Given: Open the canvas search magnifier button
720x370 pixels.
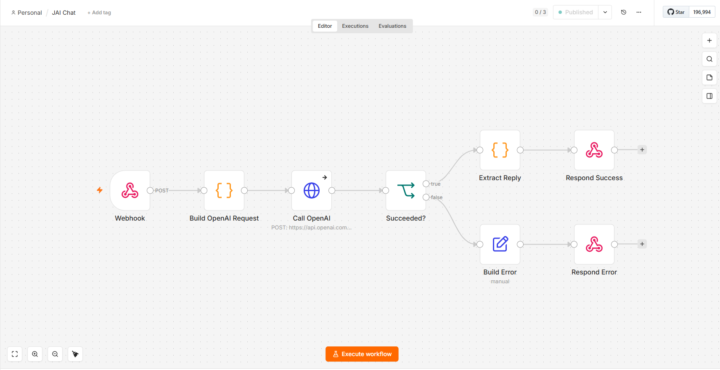Looking at the screenshot, I should pyautogui.click(x=709, y=59).
